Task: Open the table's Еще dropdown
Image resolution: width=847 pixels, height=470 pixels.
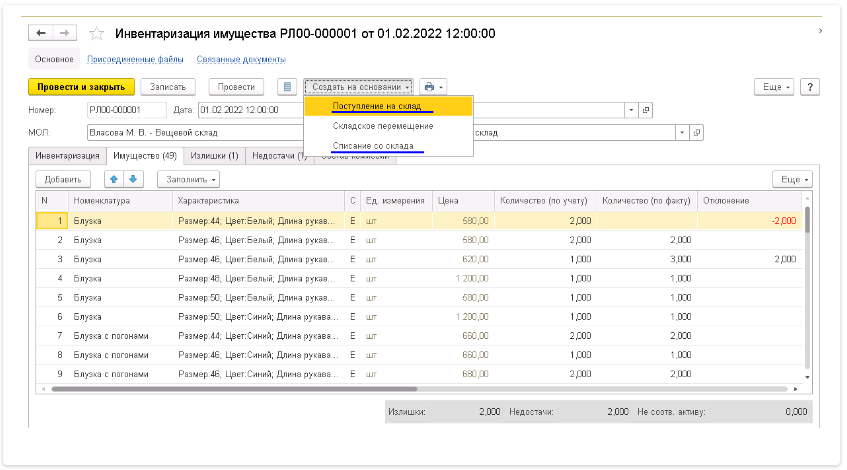Action: pyautogui.click(x=791, y=179)
